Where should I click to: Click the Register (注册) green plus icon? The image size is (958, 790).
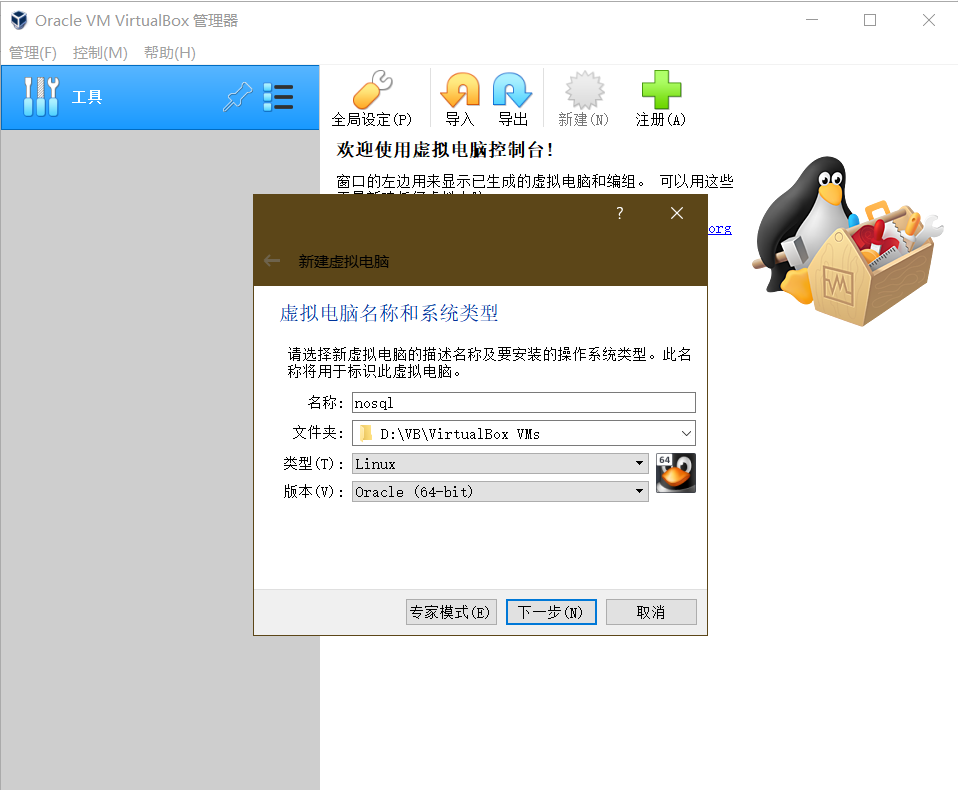pyautogui.click(x=660, y=98)
